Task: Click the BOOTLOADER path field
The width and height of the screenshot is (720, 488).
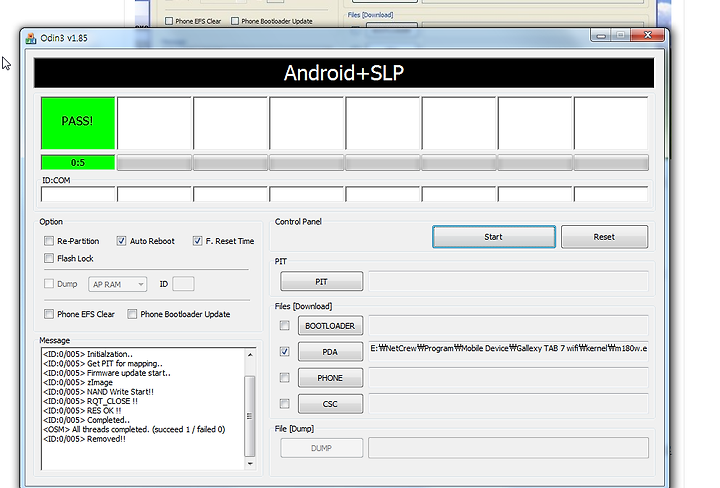Action: click(x=508, y=325)
